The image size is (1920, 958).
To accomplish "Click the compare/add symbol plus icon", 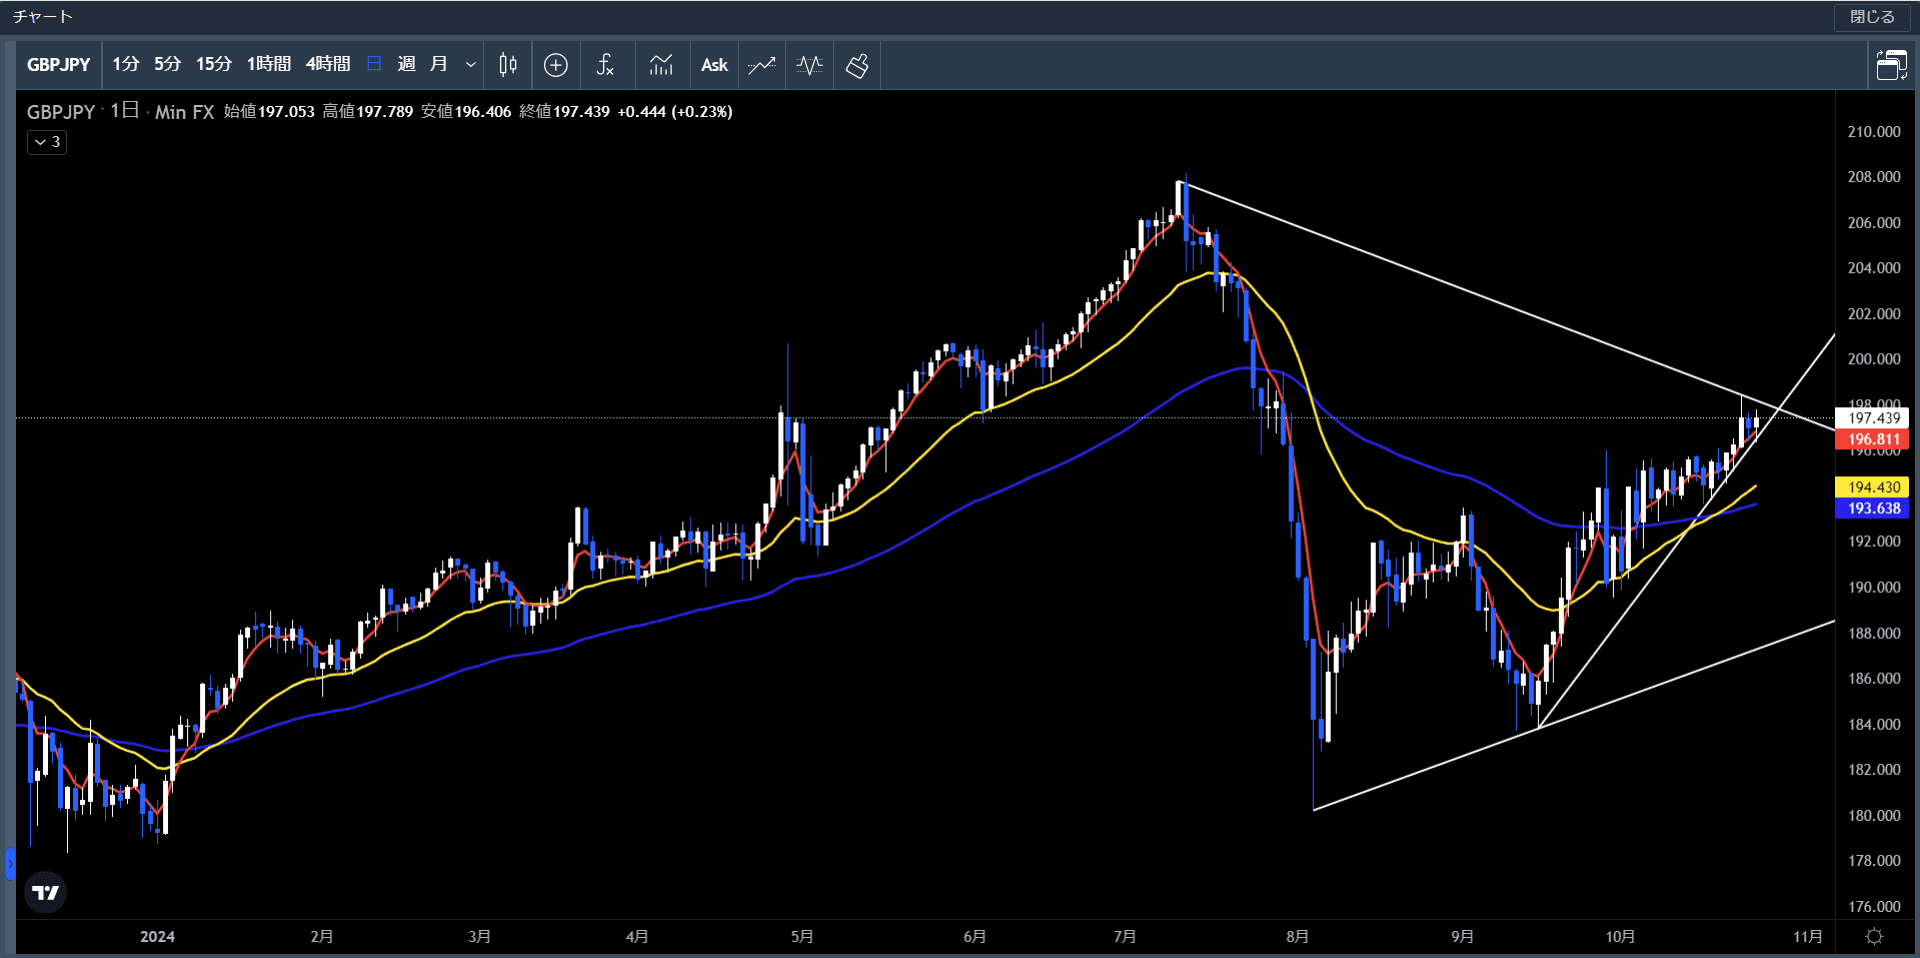I will [556, 65].
